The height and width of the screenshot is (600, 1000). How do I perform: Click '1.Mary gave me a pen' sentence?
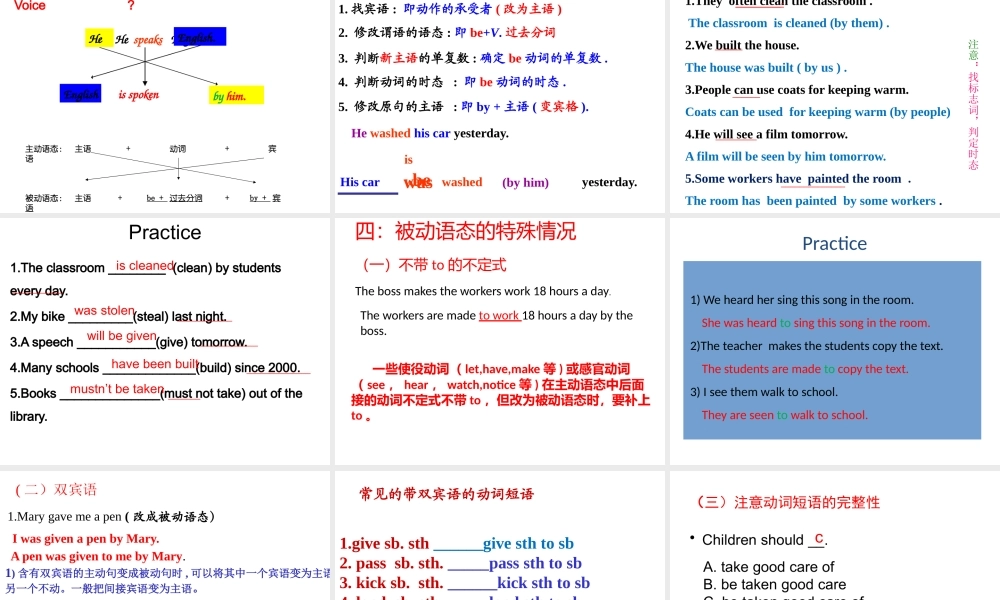pos(111,516)
